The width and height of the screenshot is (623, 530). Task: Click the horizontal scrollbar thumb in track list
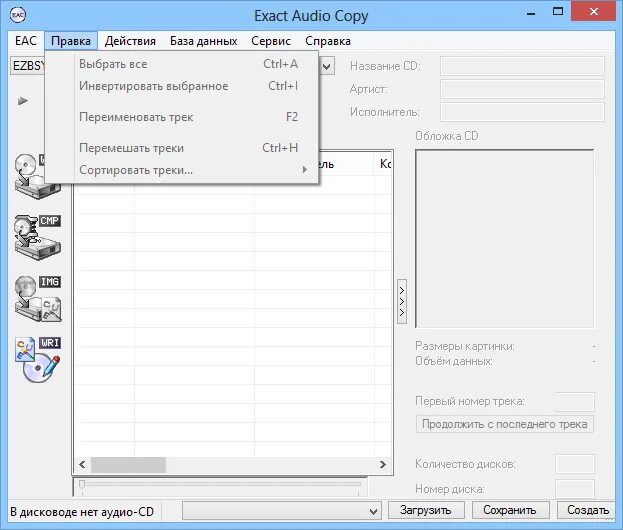click(x=128, y=464)
